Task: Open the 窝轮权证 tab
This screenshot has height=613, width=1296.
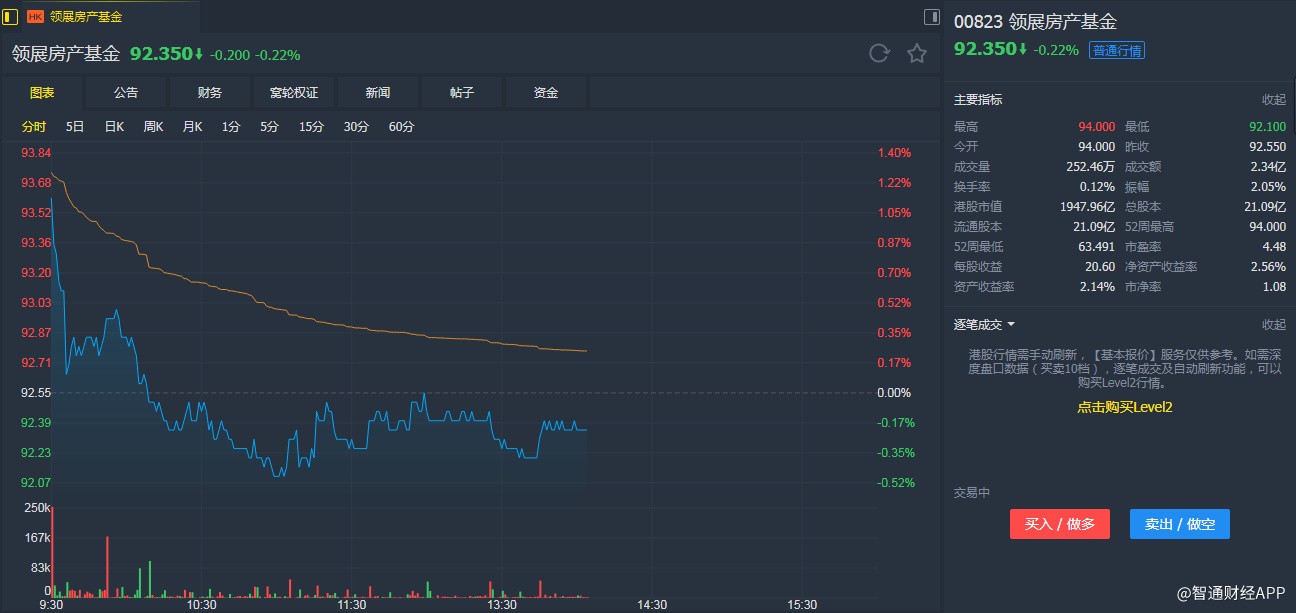Action: 294,93
